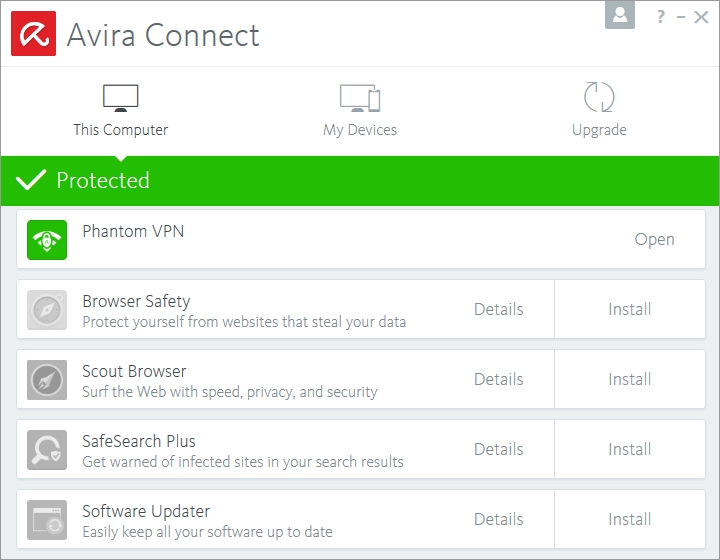Screen dimensions: 720x560
Task: Show Details for Scout Browser
Action: coord(498,379)
